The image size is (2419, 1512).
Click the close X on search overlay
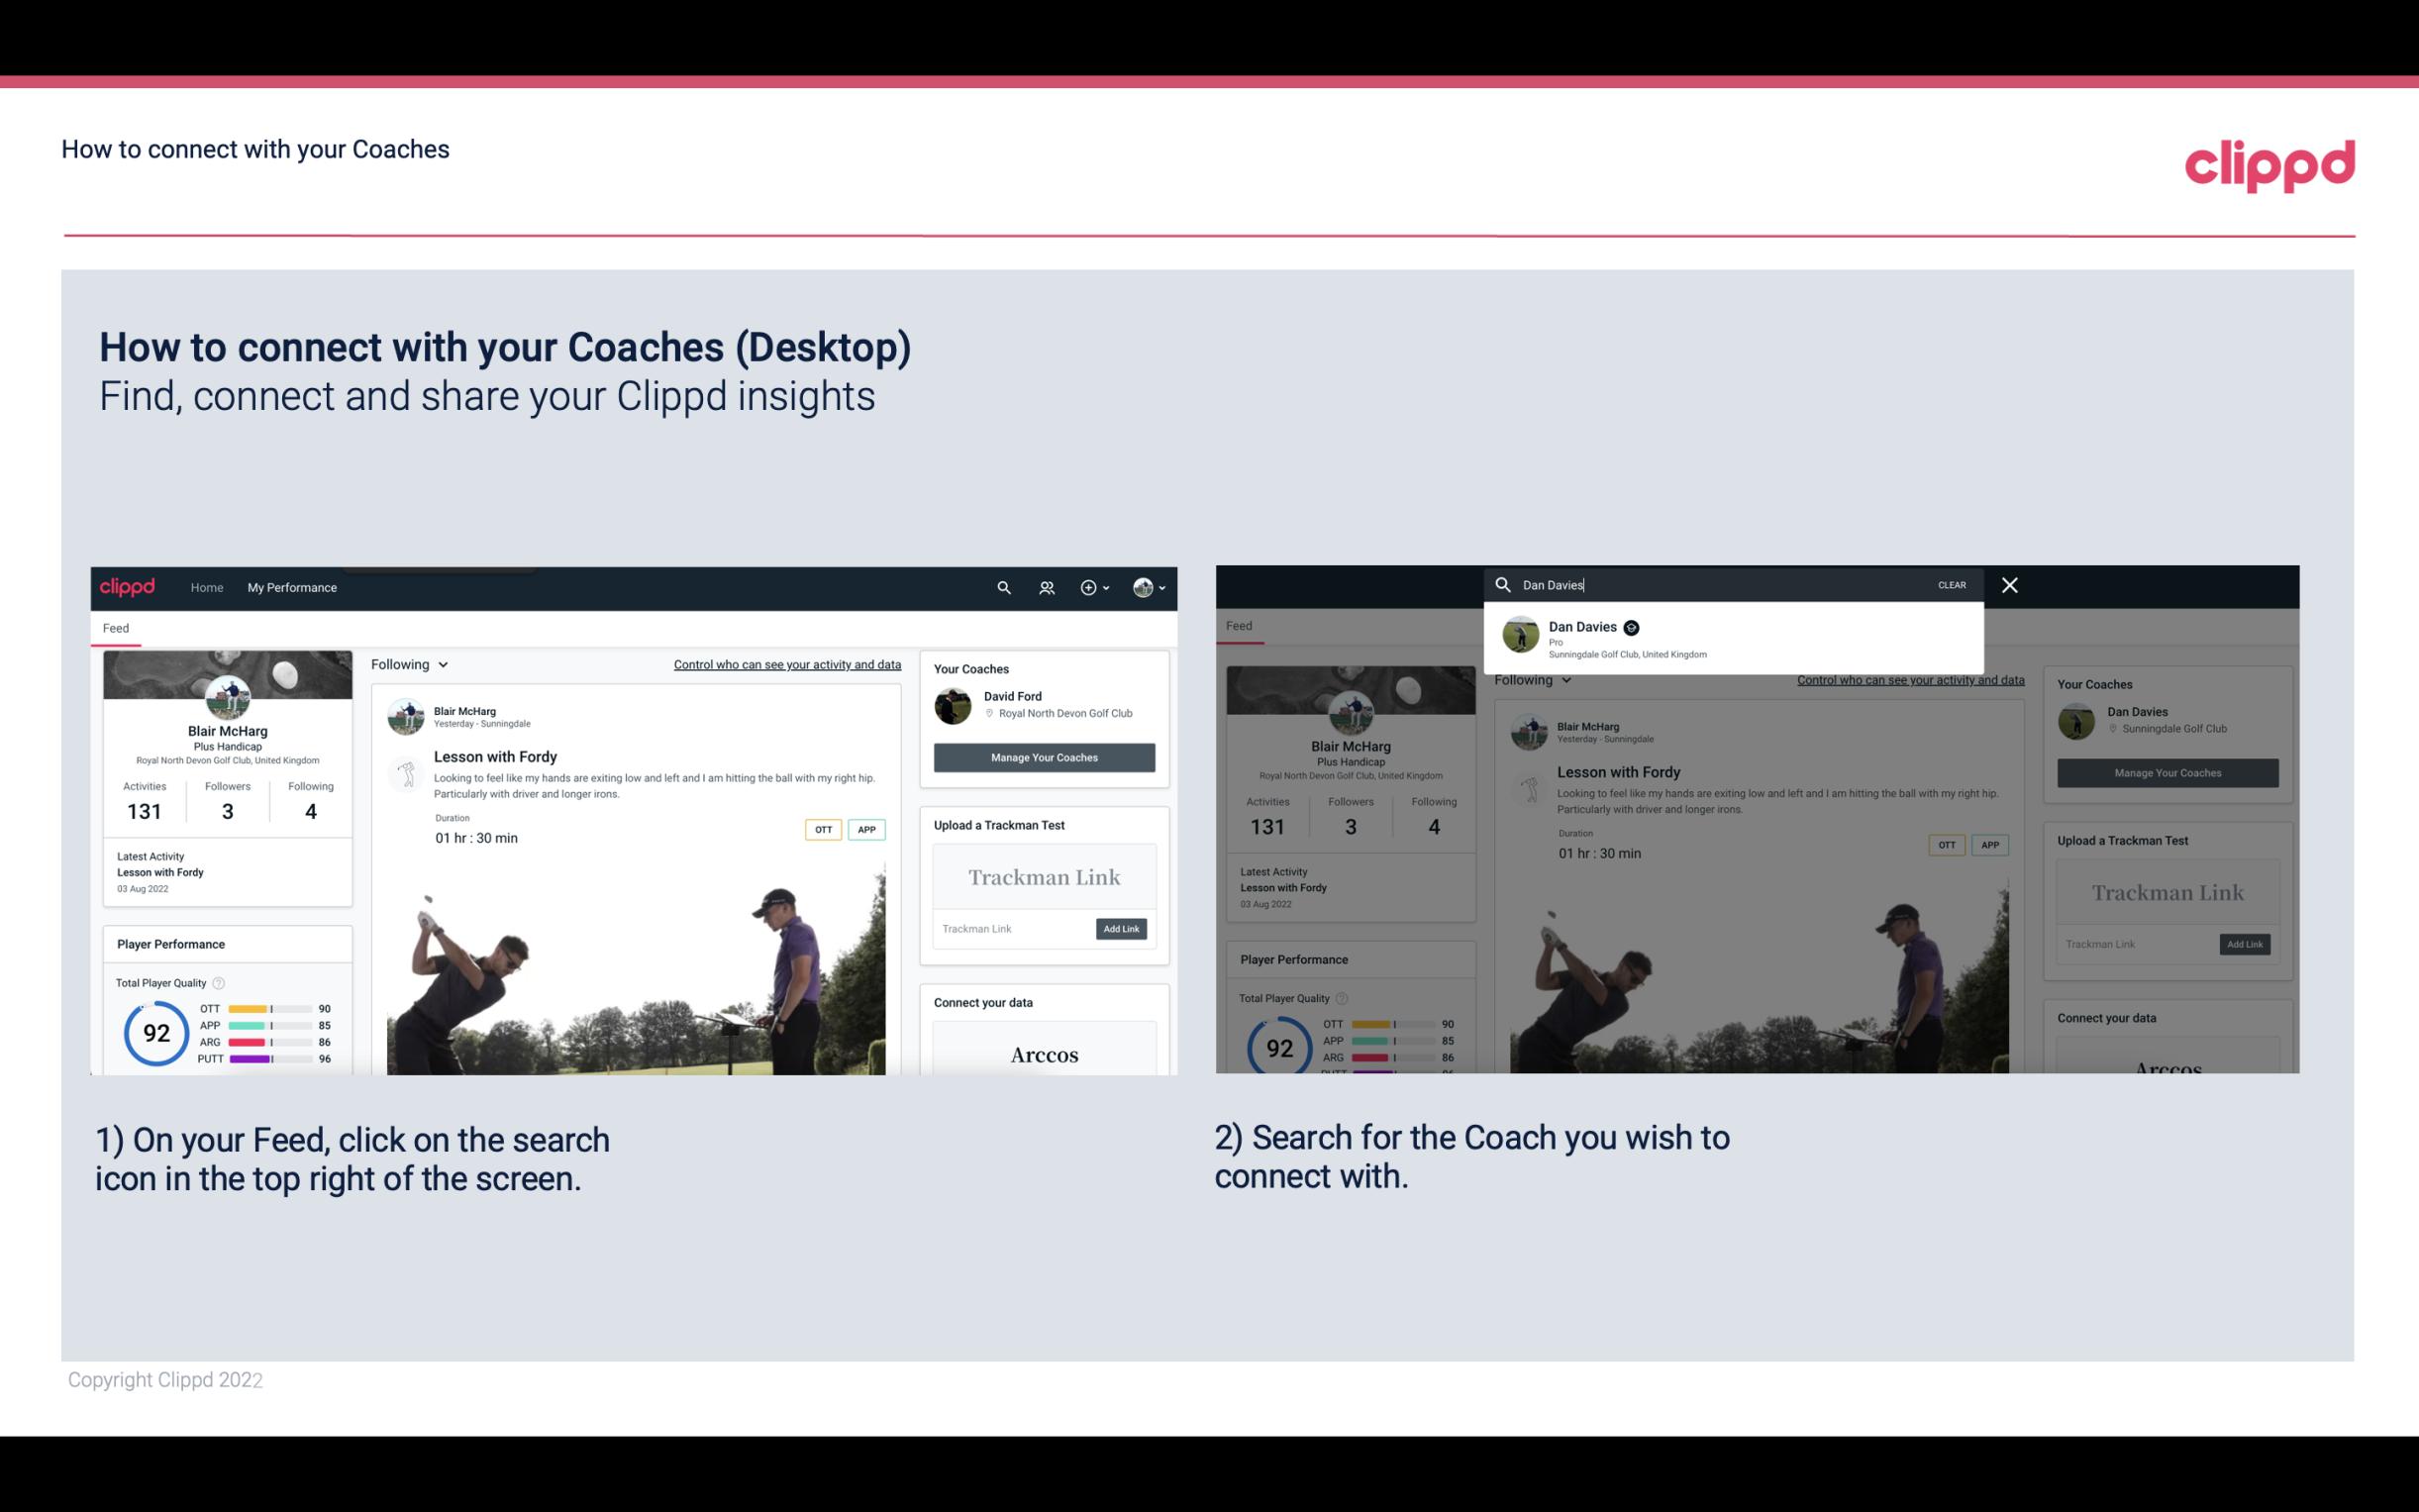click(x=2011, y=585)
